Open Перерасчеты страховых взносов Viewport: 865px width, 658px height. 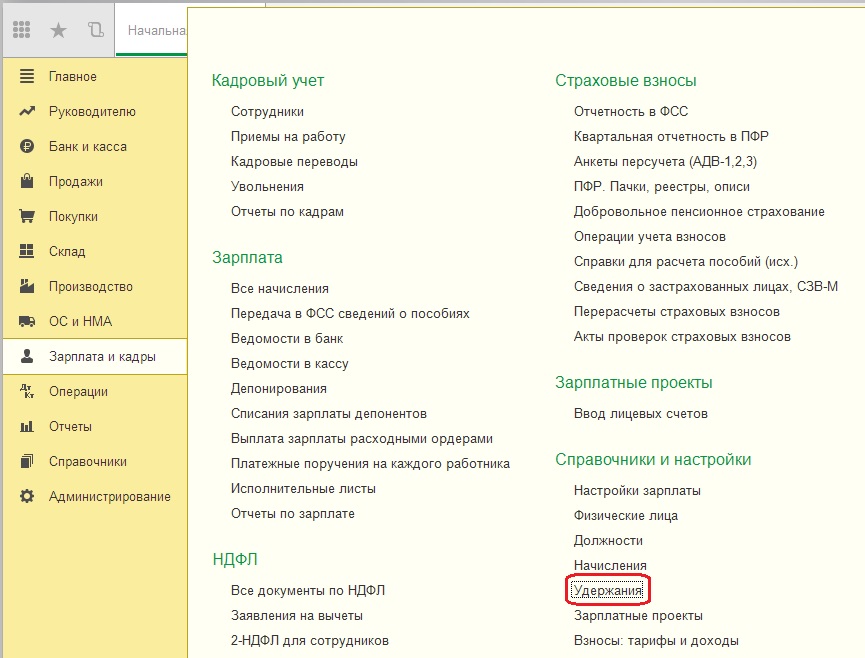[676, 312]
